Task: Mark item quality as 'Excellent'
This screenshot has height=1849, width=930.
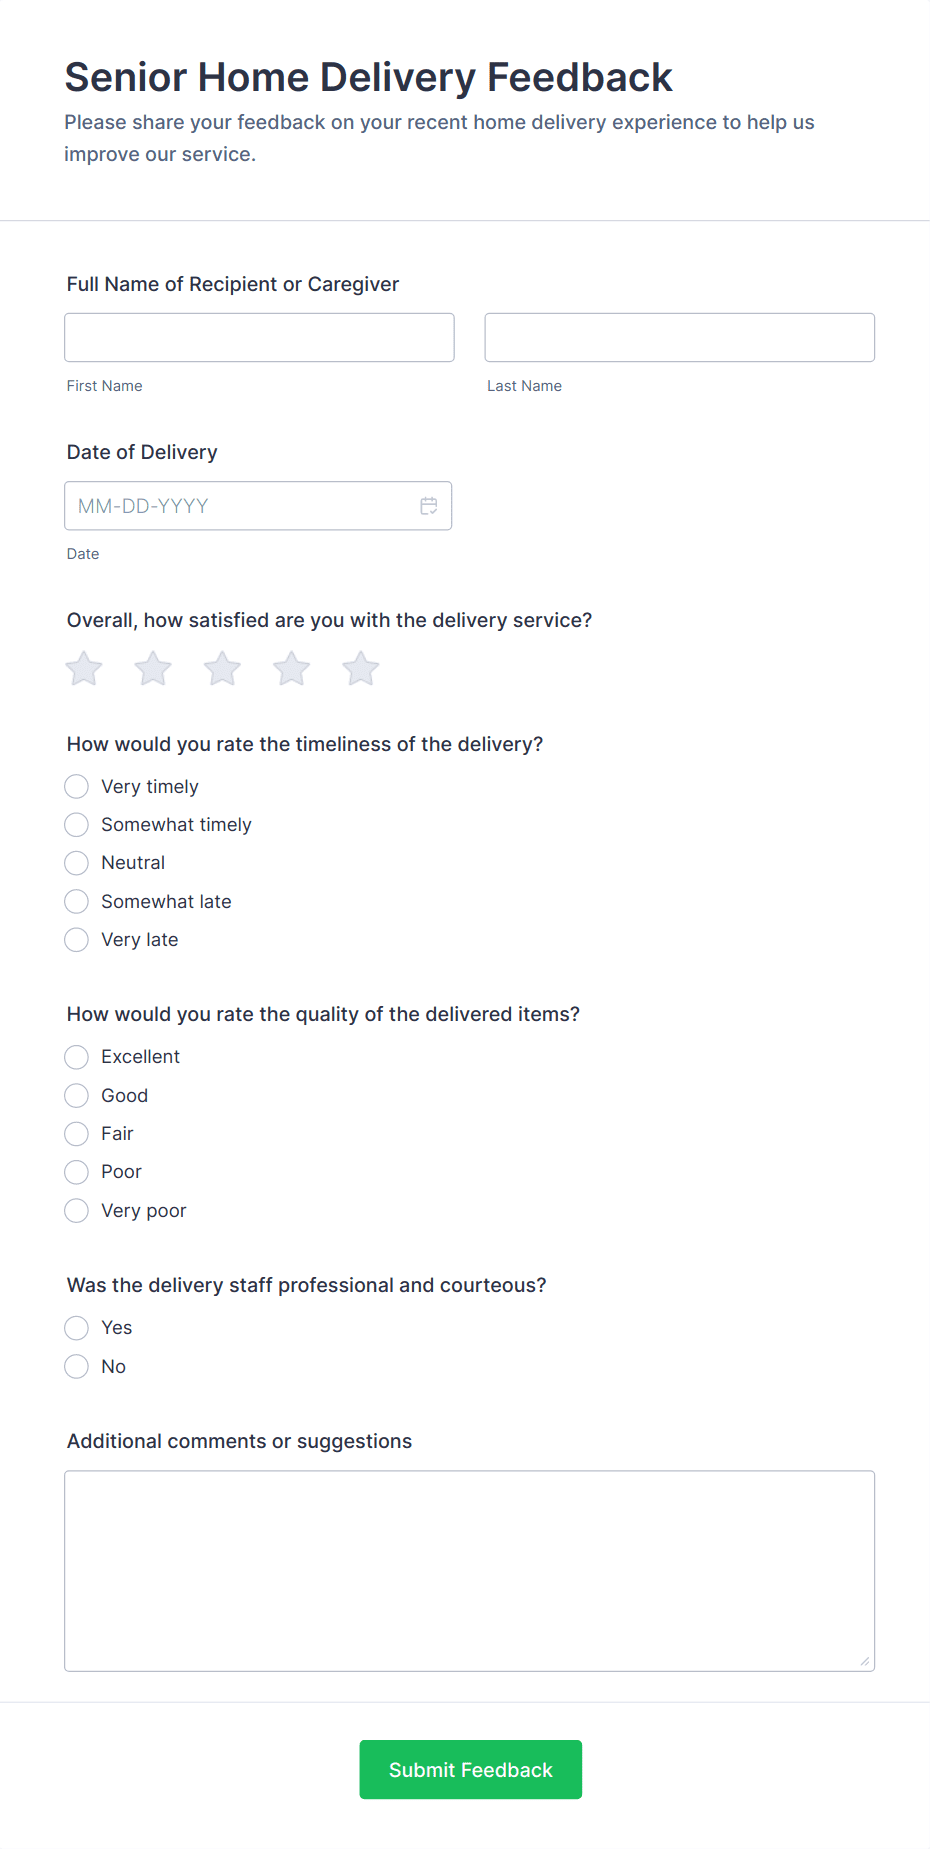Action: (77, 1057)
